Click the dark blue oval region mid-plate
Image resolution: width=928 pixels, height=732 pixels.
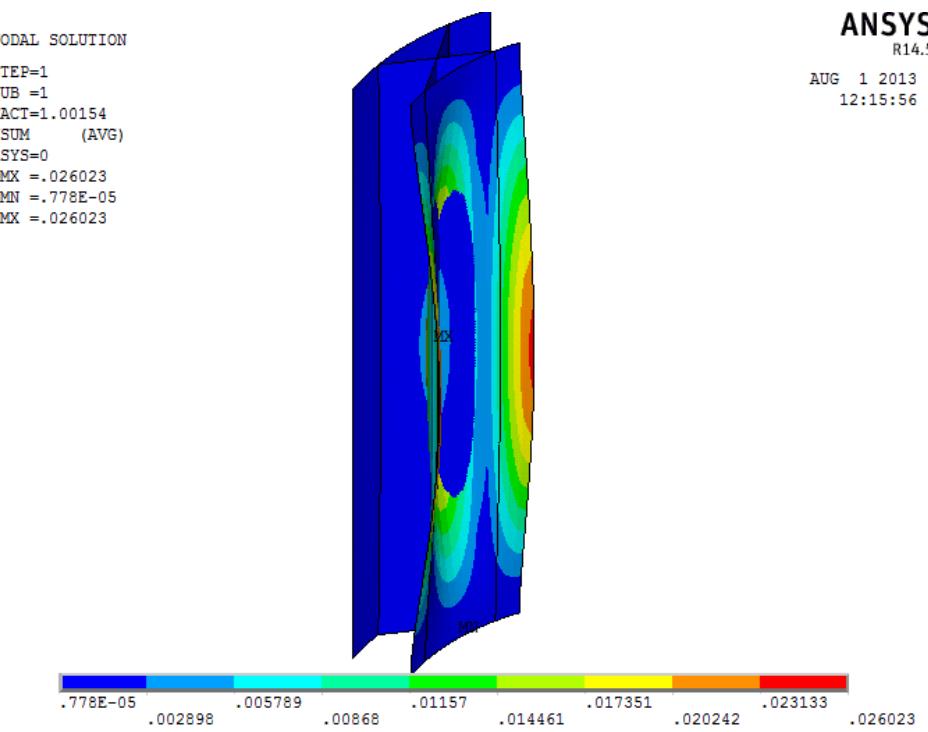pyautogui.click(x=465, y=340)
